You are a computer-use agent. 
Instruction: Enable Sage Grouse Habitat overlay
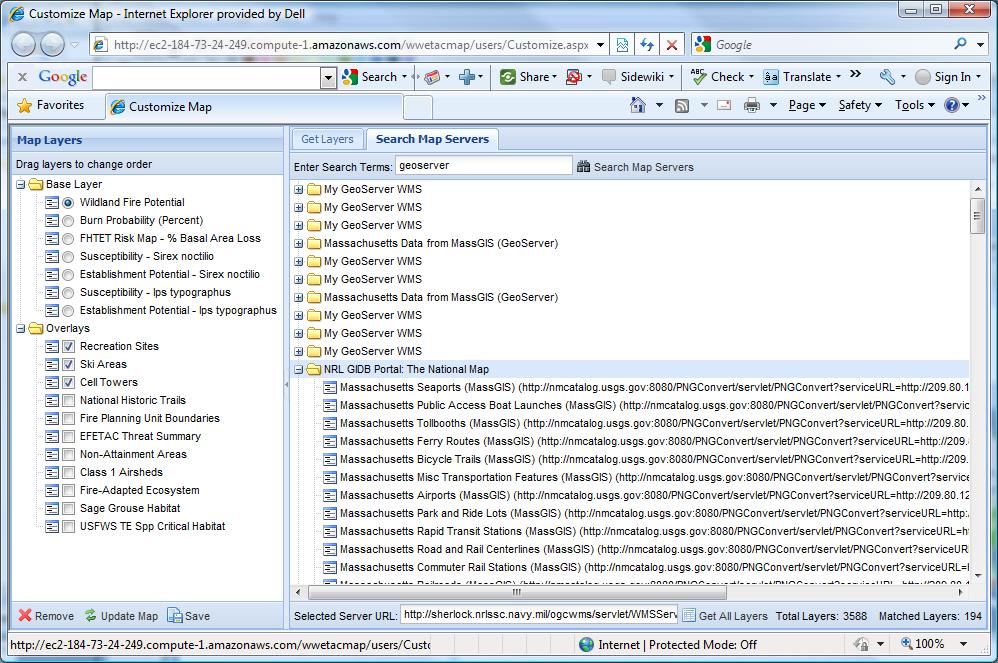69,509
